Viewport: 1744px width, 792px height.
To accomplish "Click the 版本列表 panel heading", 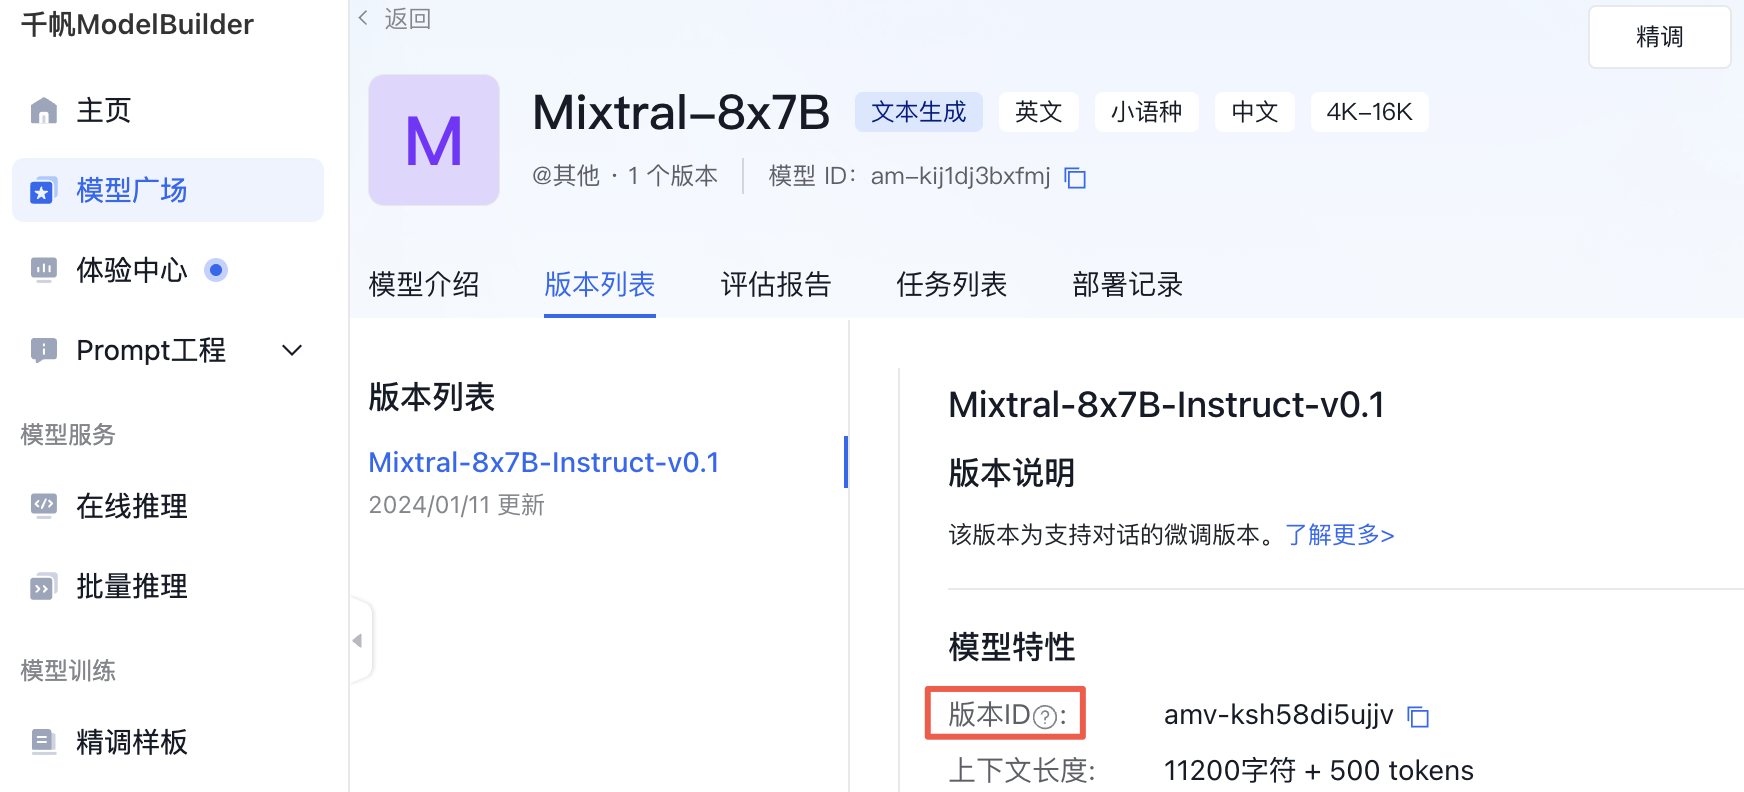I will click(432, 397).
